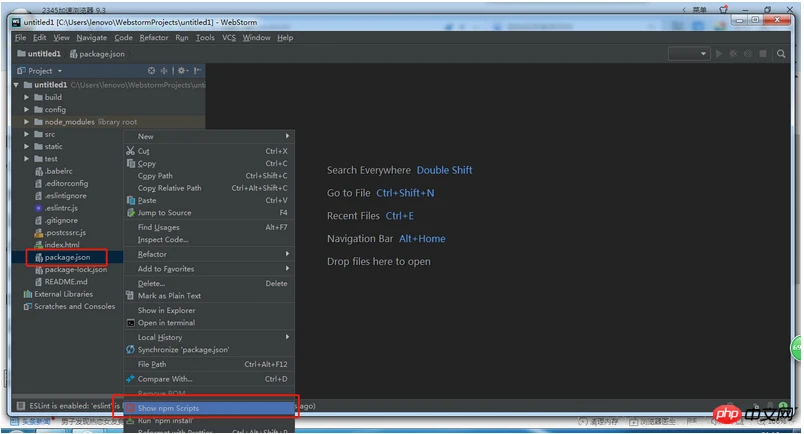Click the Search Everywhere magnifier icon

pos(781,53)
